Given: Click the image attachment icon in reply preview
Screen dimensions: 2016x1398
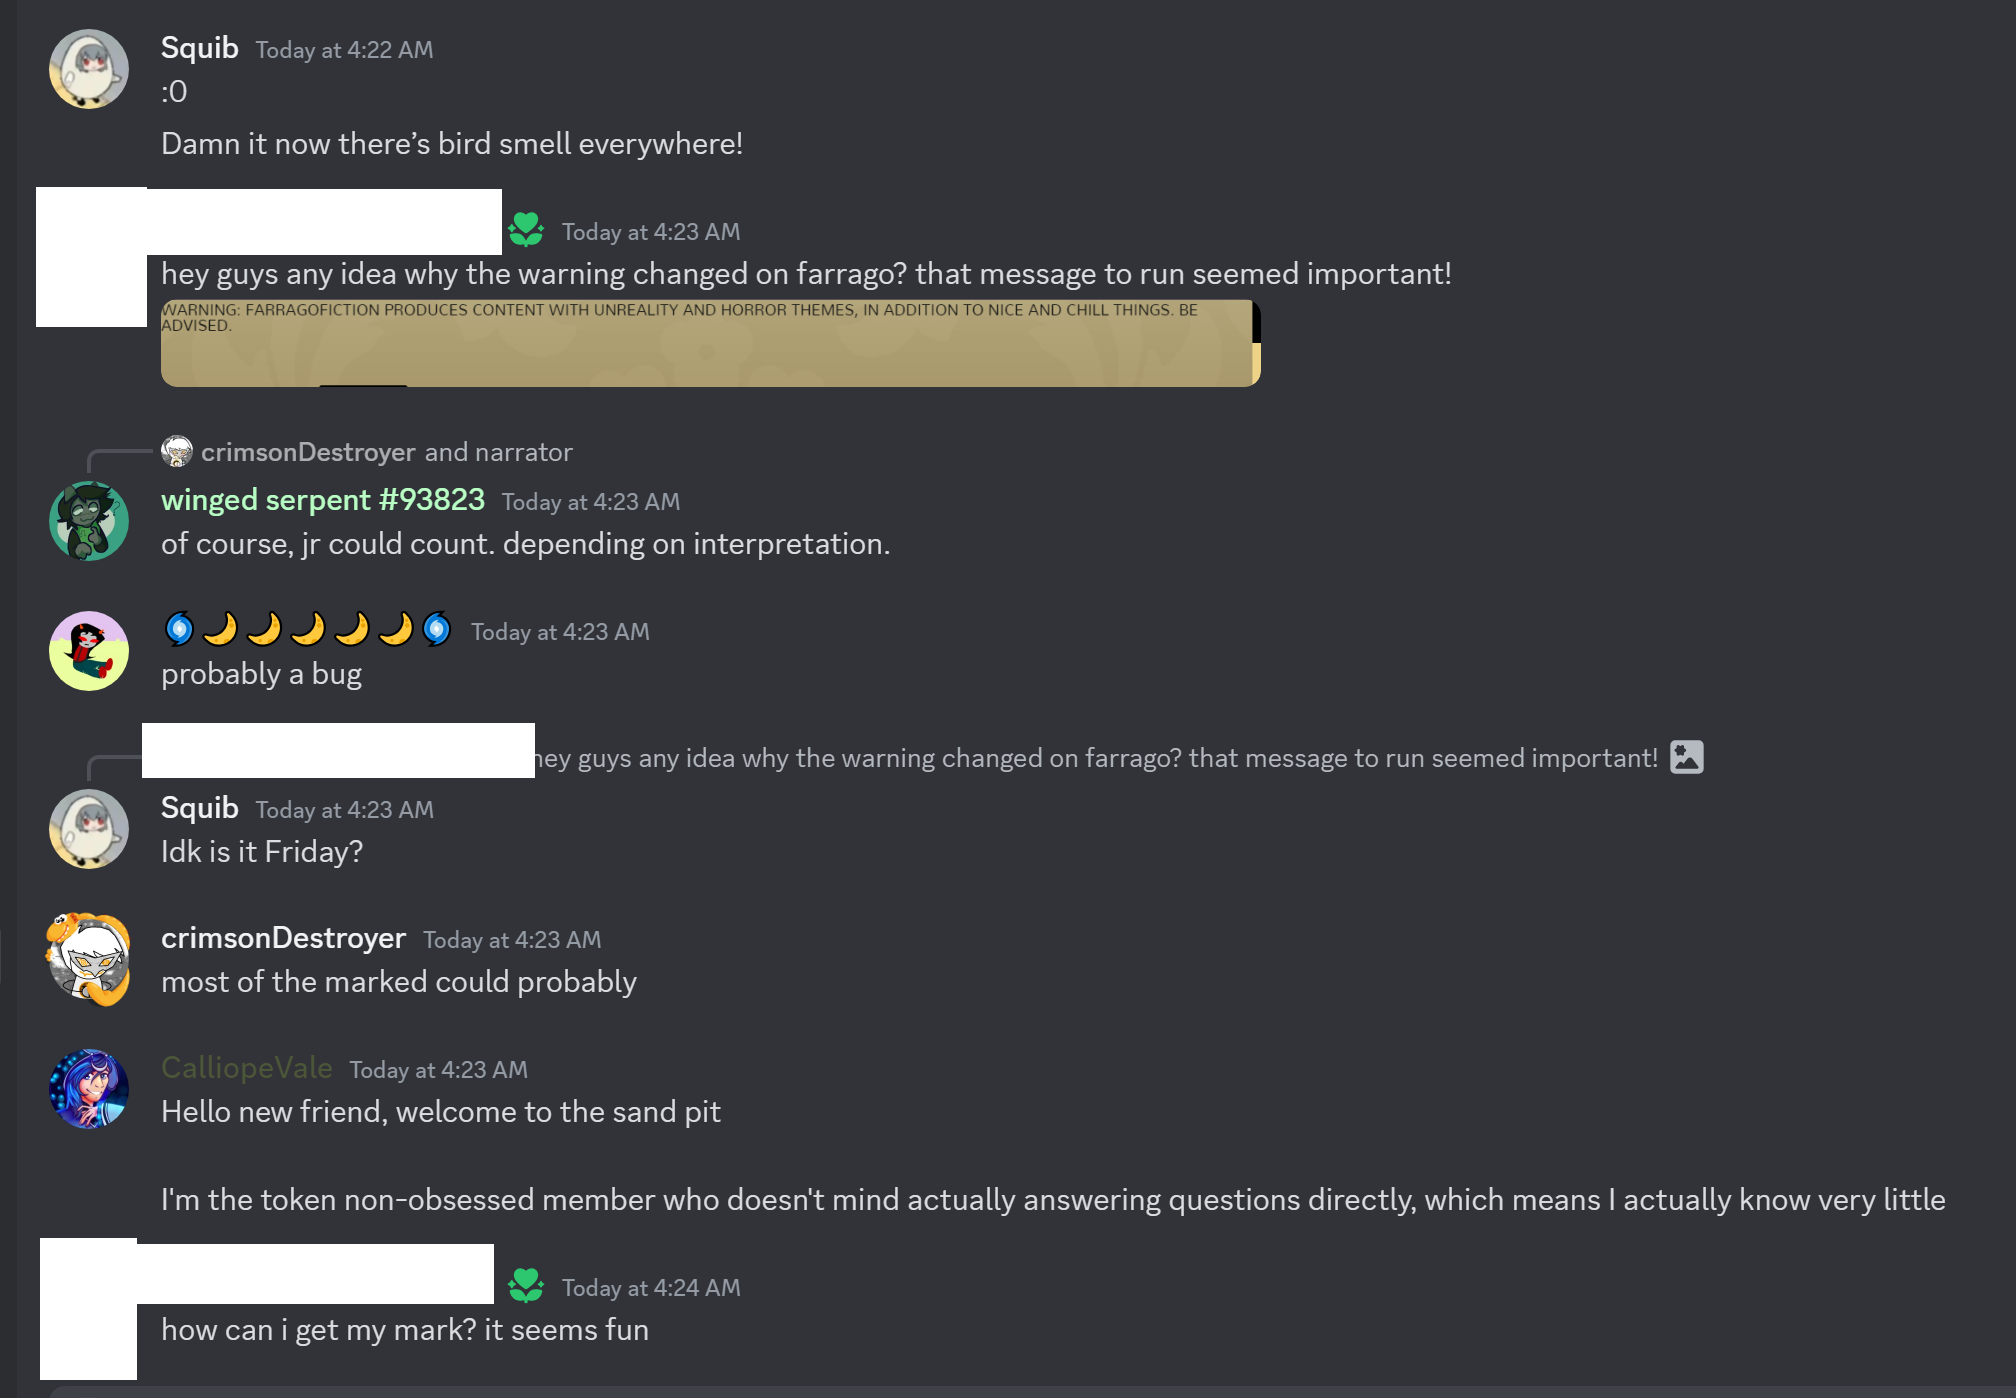Looking at the screenshot, I should [x=1686, y=757].
